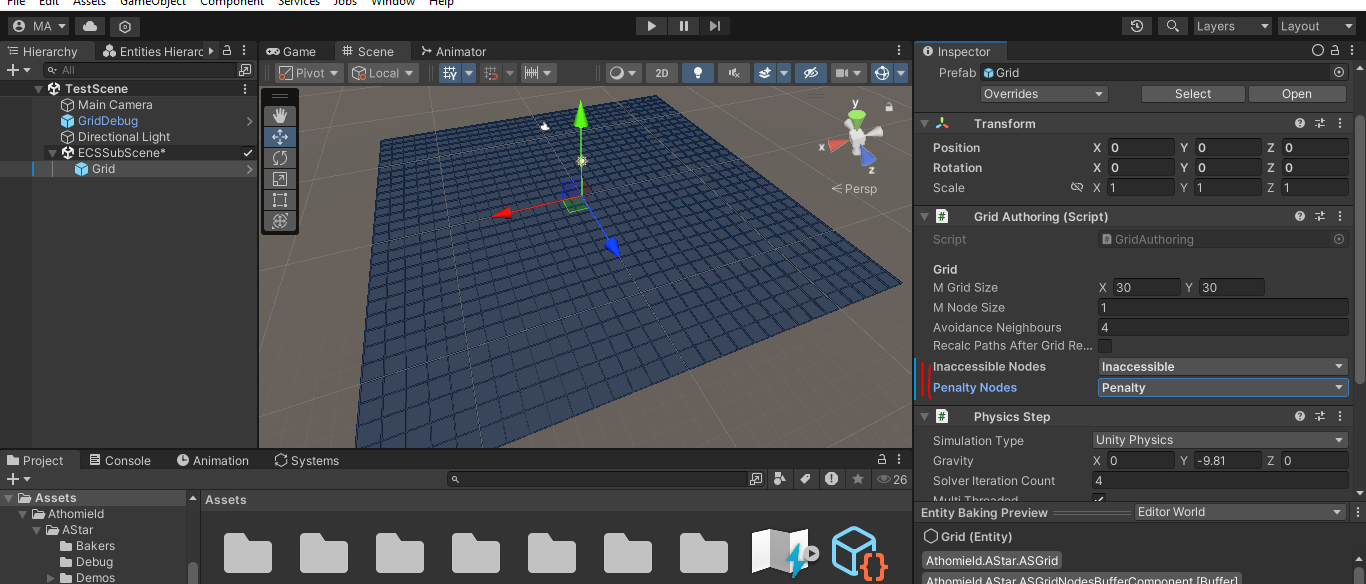Viewport: 1366px width, 584px height.
Task: Activate the Rotate tool
Action: (x=280, y=158)
